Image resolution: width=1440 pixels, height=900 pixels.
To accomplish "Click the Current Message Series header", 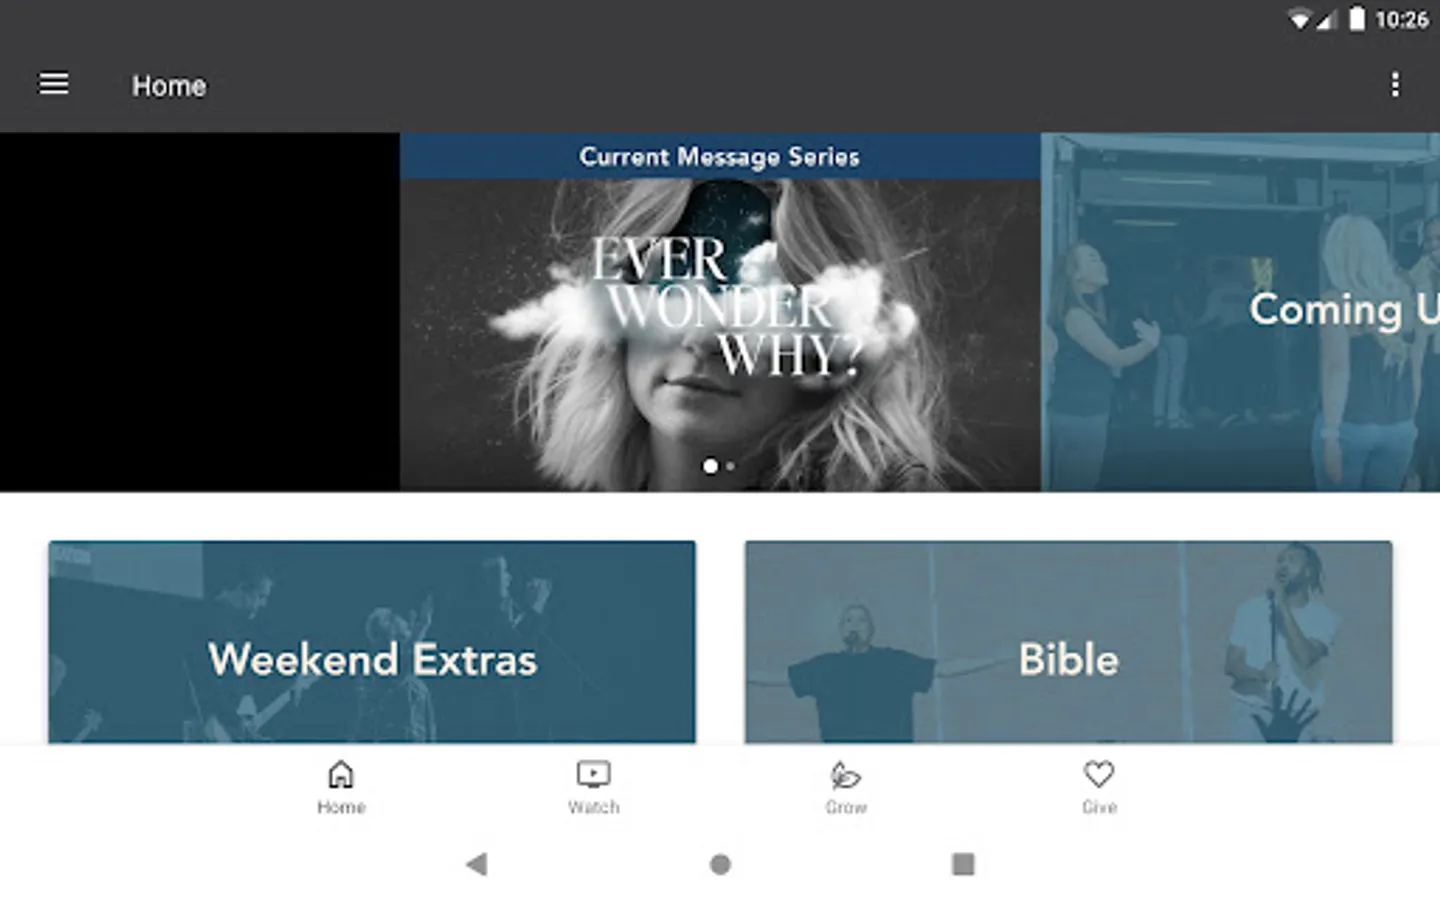I will (x=720, y=156).
